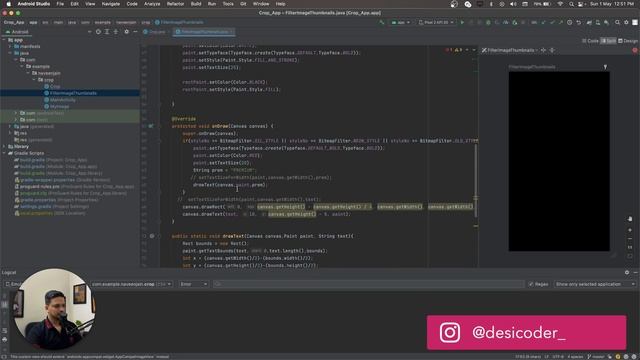Open the app run configuration dropdown

pyautogui.click(x=400, y=22)
